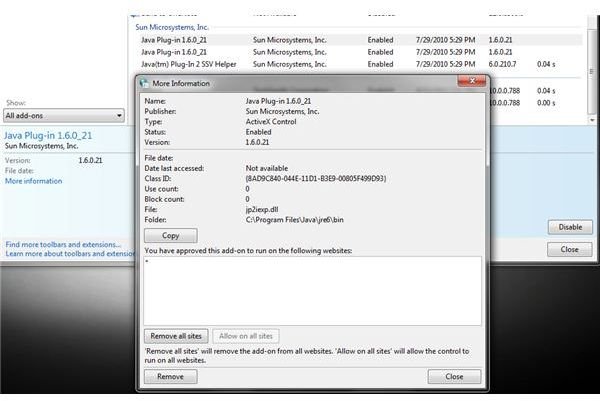The width and height of the screenshot is (600, 401).
Task: Click the Remove button in More Information dialog
Action: (x=171, y=377)
